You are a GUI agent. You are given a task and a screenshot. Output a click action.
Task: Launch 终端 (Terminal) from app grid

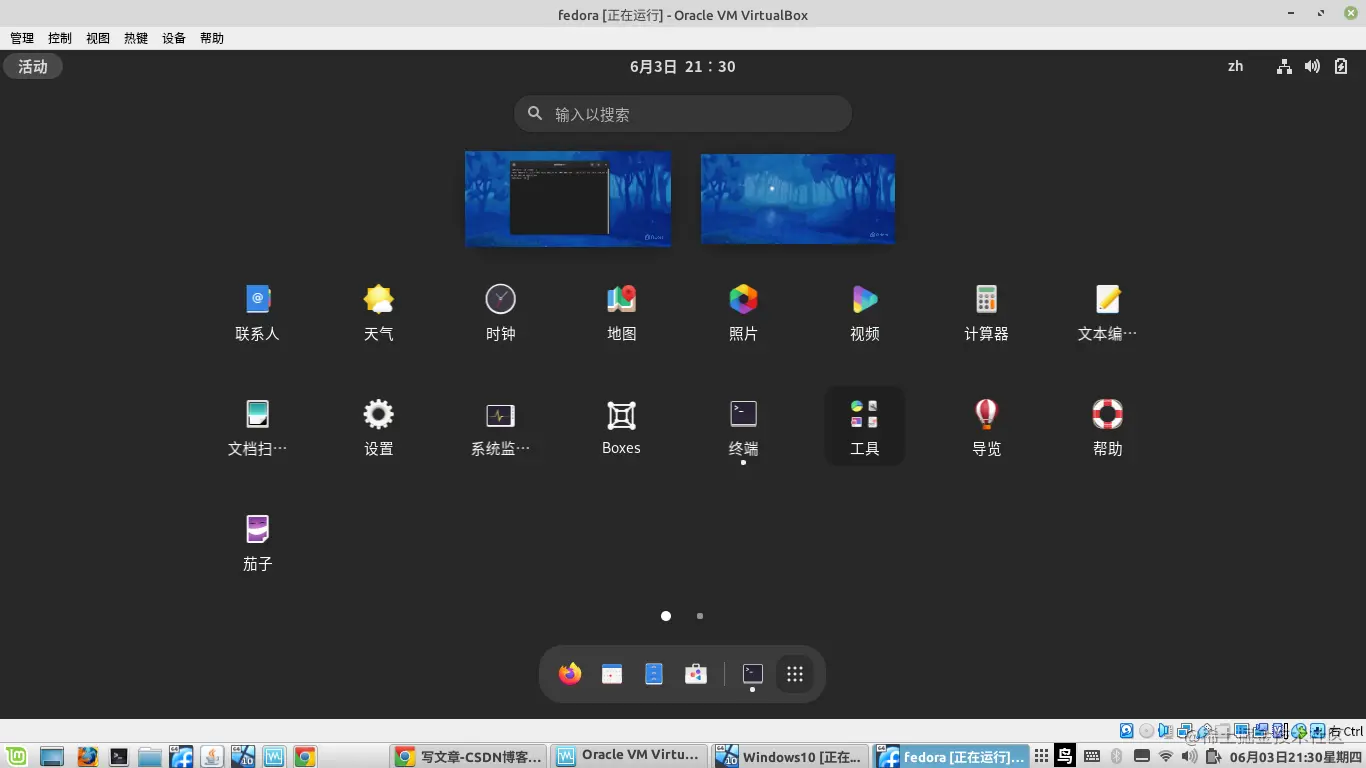point(743,429)
